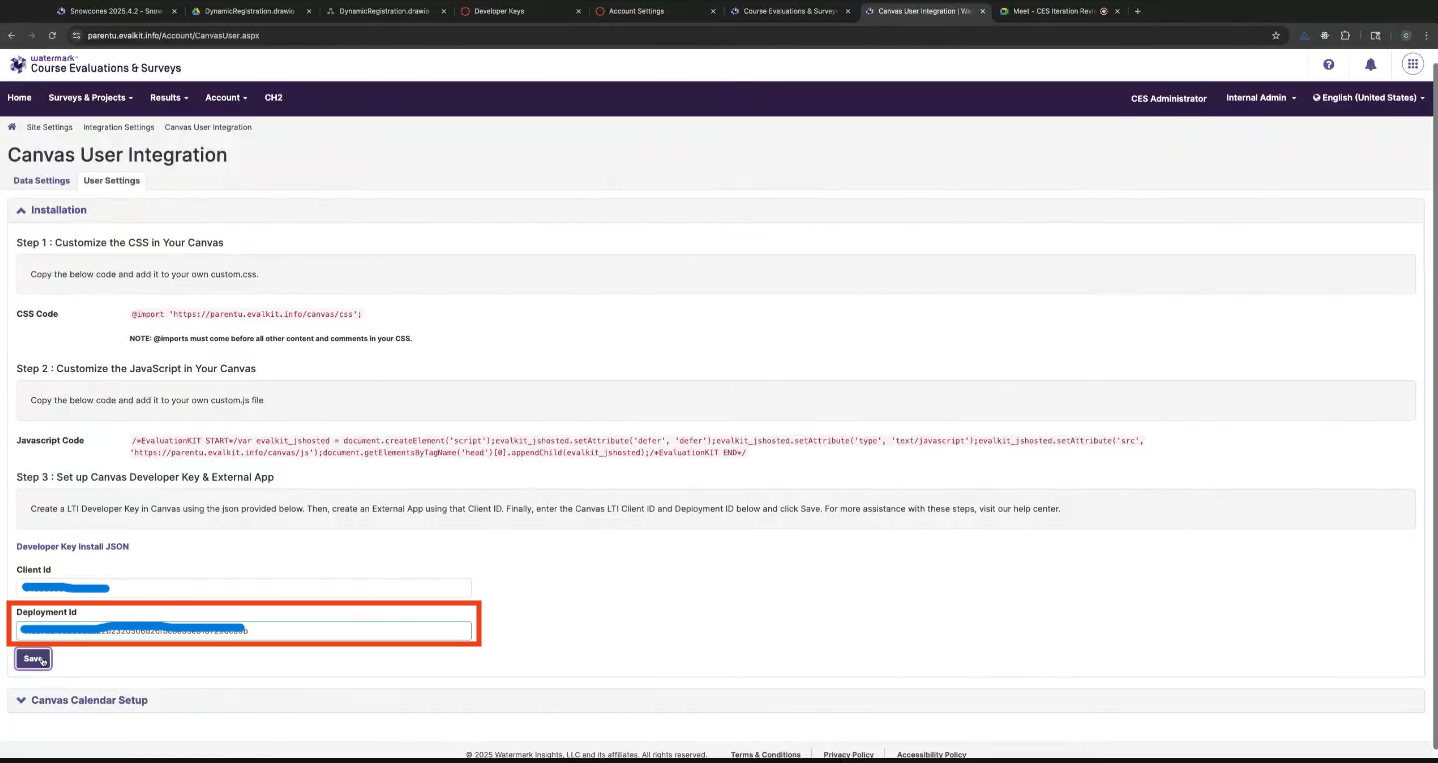Image resolution: width=1438 pixels, height=763 pixels.
Task: Click the CSS @import code snippet
Action: pyautogui.click(x=246, y=314)
